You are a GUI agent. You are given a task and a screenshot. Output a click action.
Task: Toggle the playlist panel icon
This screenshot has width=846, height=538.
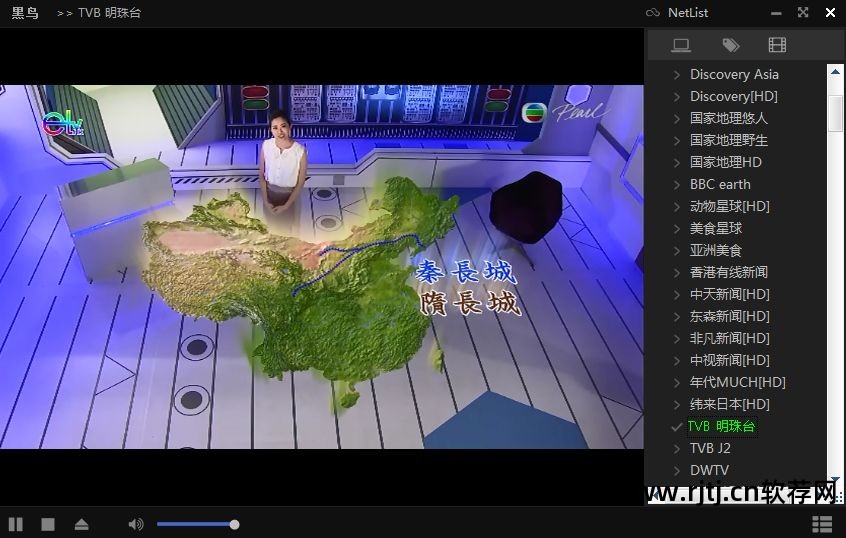click(822, 524)
